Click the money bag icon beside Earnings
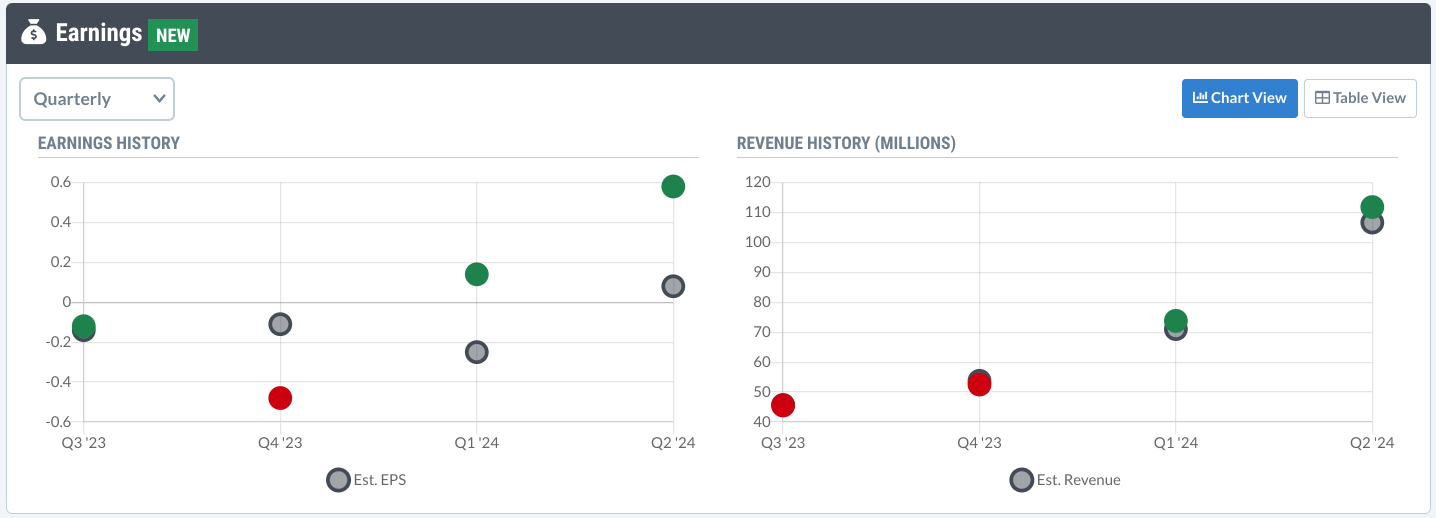The height and width of the screenshot is (518, 1436). pyautogui.click(x=34, y=33)
